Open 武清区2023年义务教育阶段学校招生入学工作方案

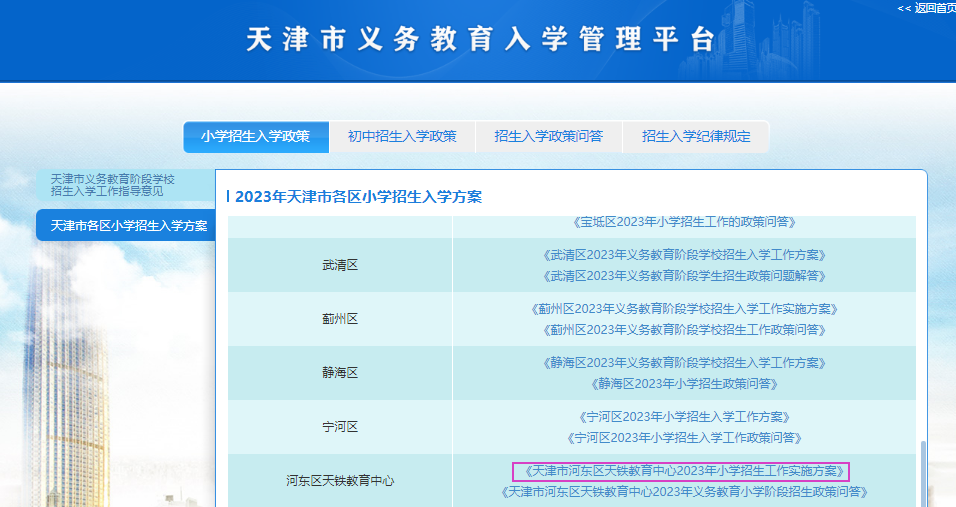(x=684, y=255)
